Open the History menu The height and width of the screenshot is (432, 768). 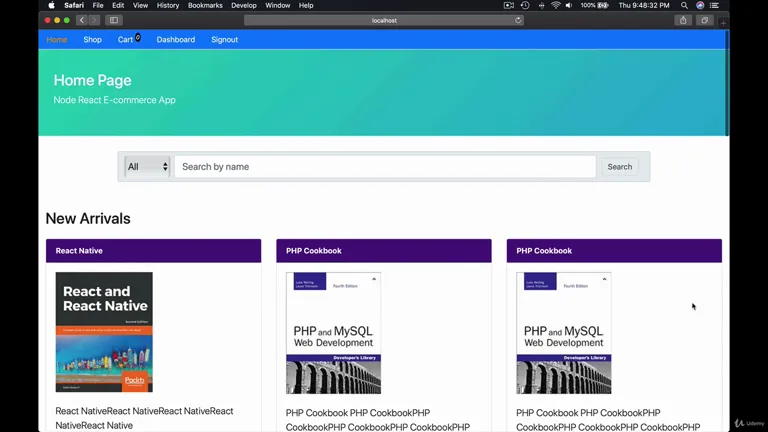168,5
